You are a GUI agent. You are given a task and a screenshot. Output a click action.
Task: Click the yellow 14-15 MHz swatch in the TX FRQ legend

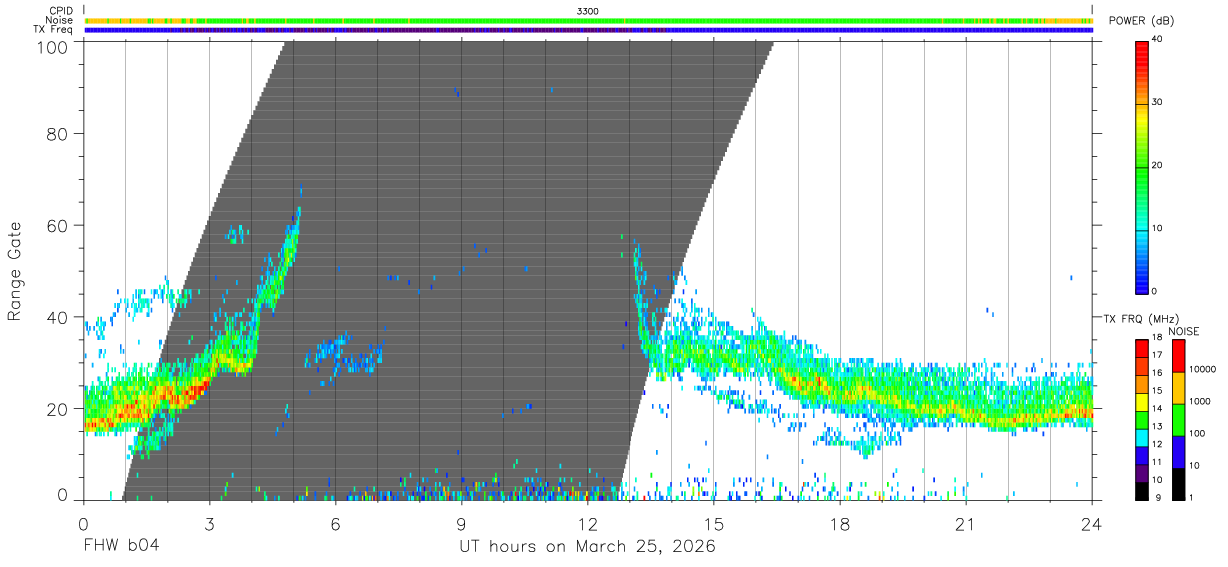click(1143, 402)
